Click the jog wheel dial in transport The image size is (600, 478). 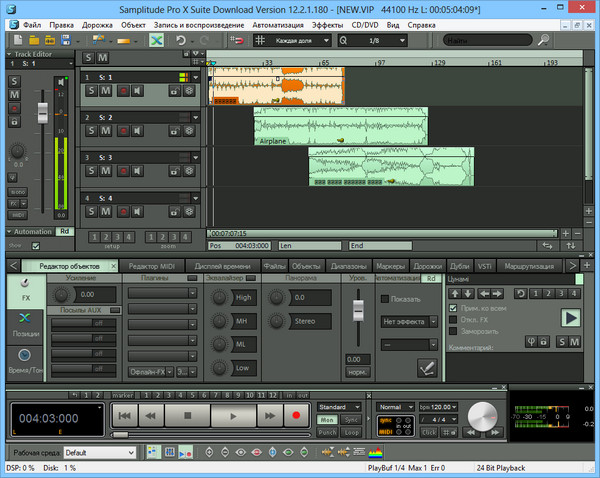(483, 416)
